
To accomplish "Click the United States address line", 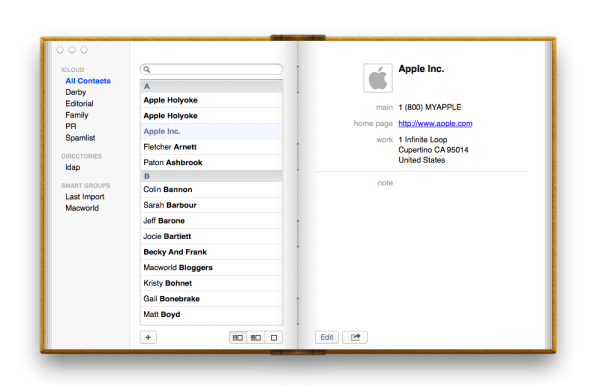I will click(422, 160).
